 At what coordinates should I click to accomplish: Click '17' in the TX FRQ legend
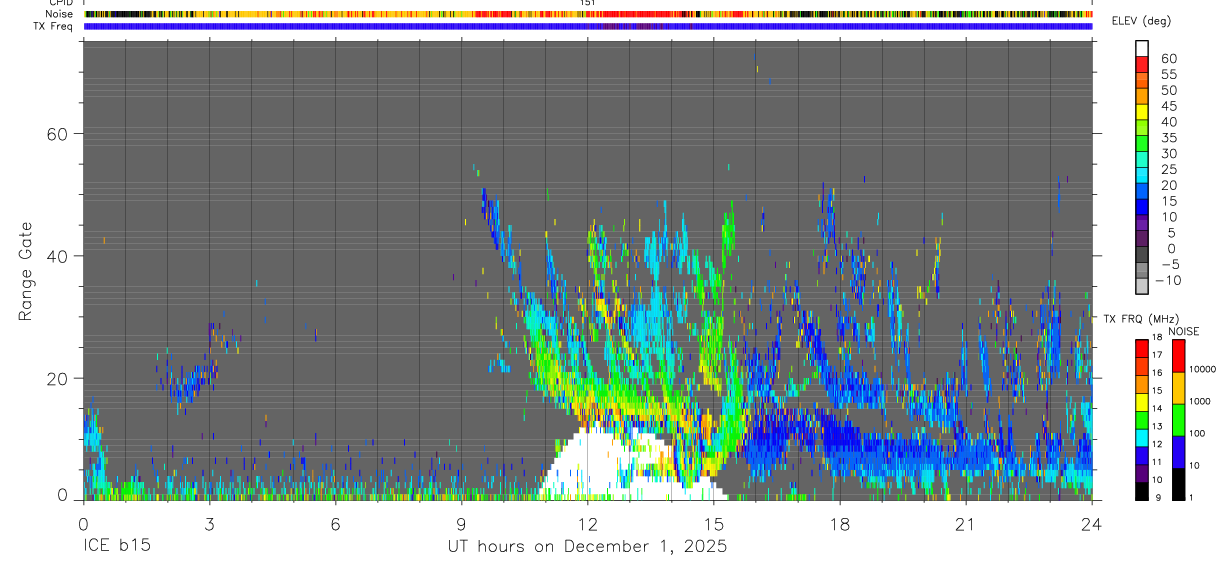click(1158, 355)
